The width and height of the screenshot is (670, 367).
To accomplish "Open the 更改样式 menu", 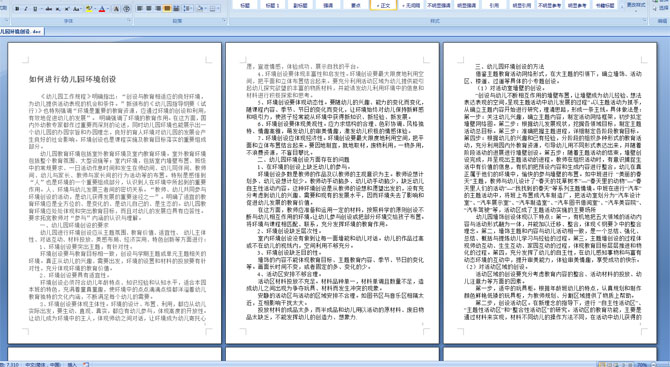I will click(636, 5).
